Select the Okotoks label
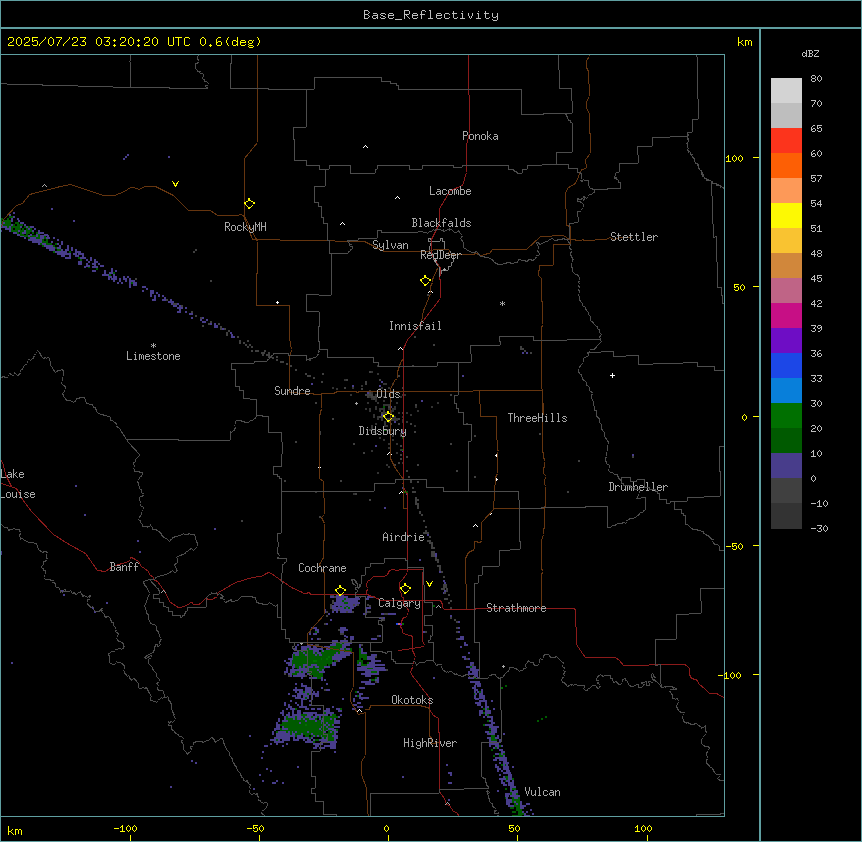 point(412,700)
